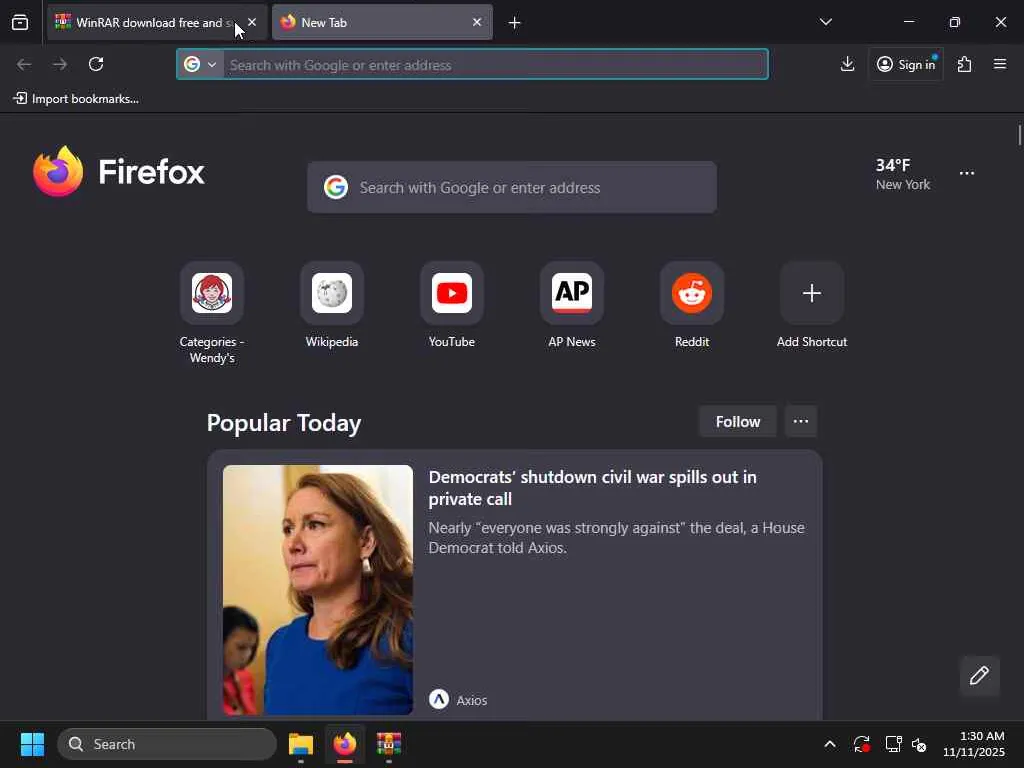Open the clock showing 1:30 AM
This screenshot has height=768, width=1024.
tap(974, 744)
